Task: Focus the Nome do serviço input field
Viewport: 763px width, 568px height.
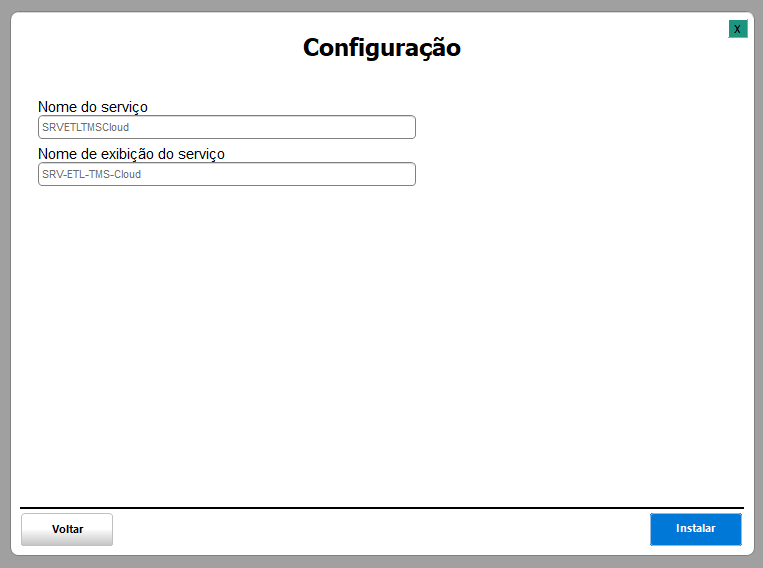Action: pos(226,127)
